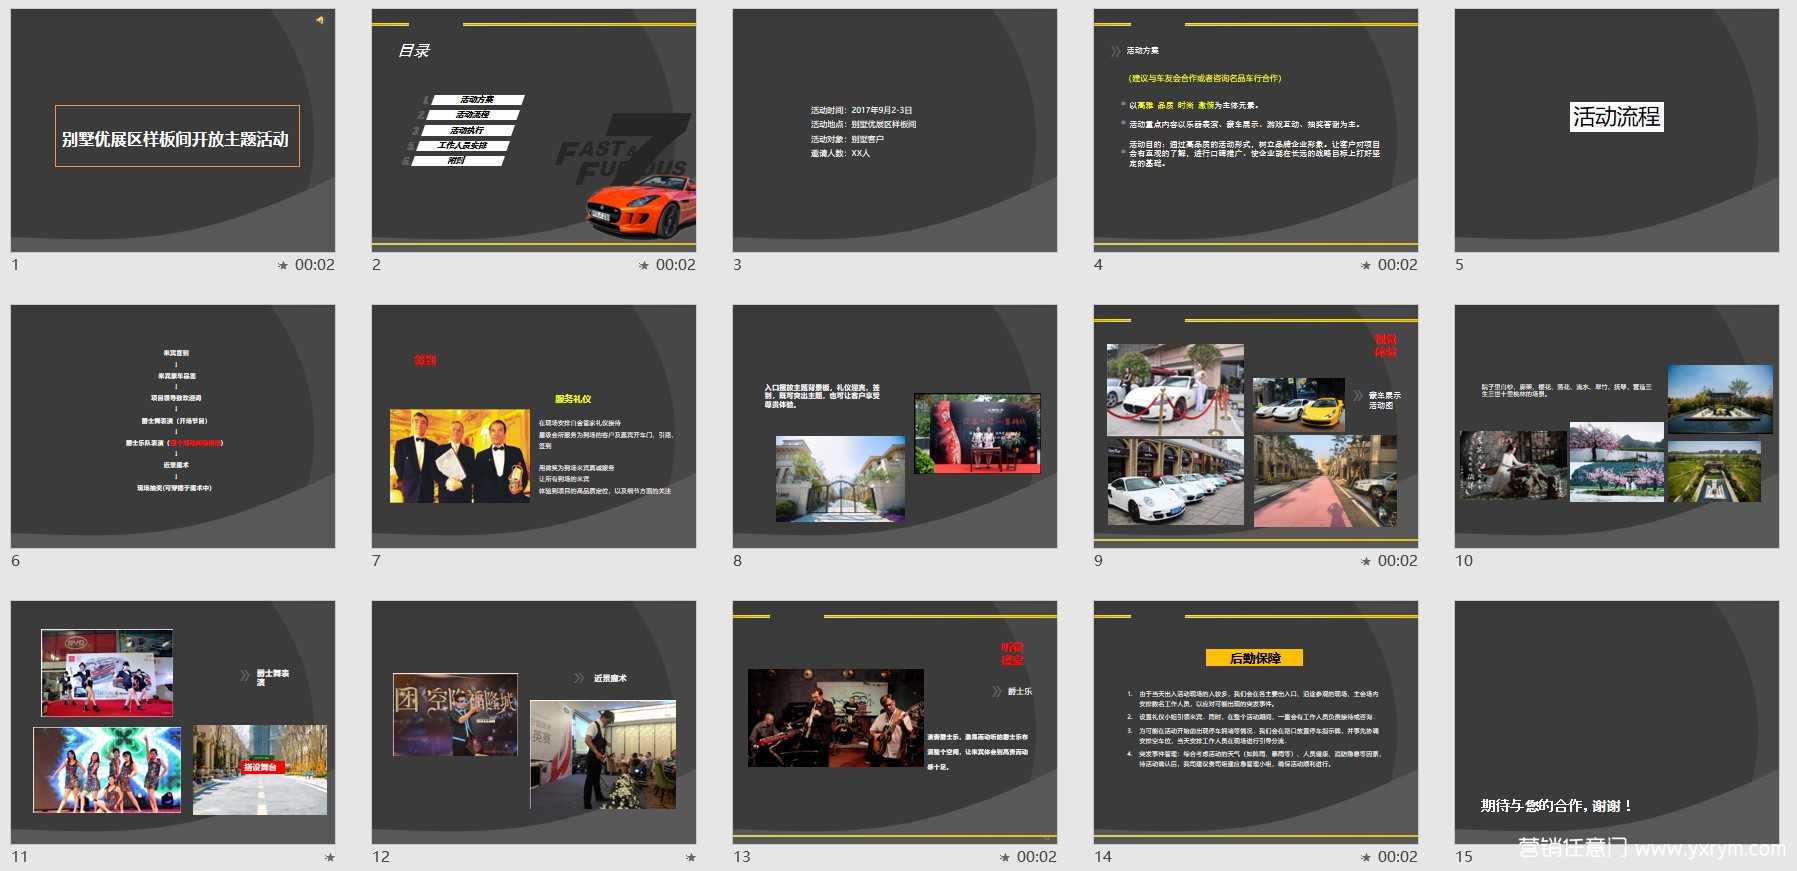Viewport: 1797px width, 871px height.
Task: Select slide 13 jazz band thumbnail
Action: (895, 722)
